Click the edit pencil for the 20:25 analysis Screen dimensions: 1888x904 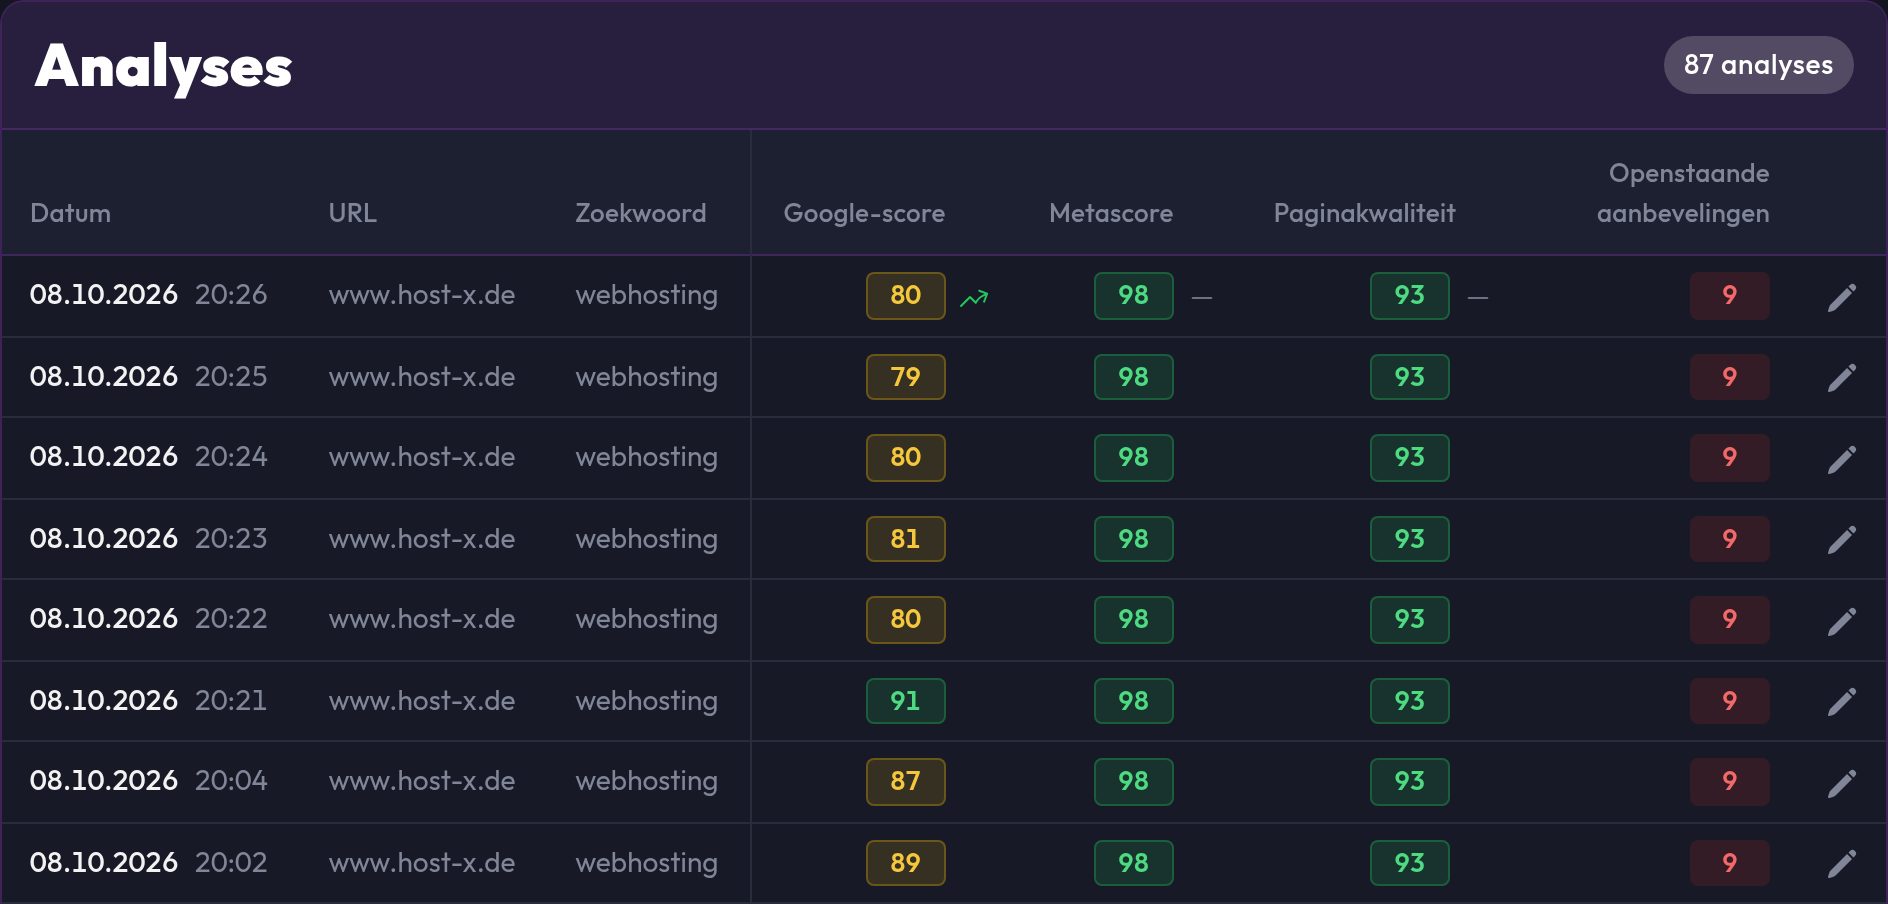tap(1842, 378)
